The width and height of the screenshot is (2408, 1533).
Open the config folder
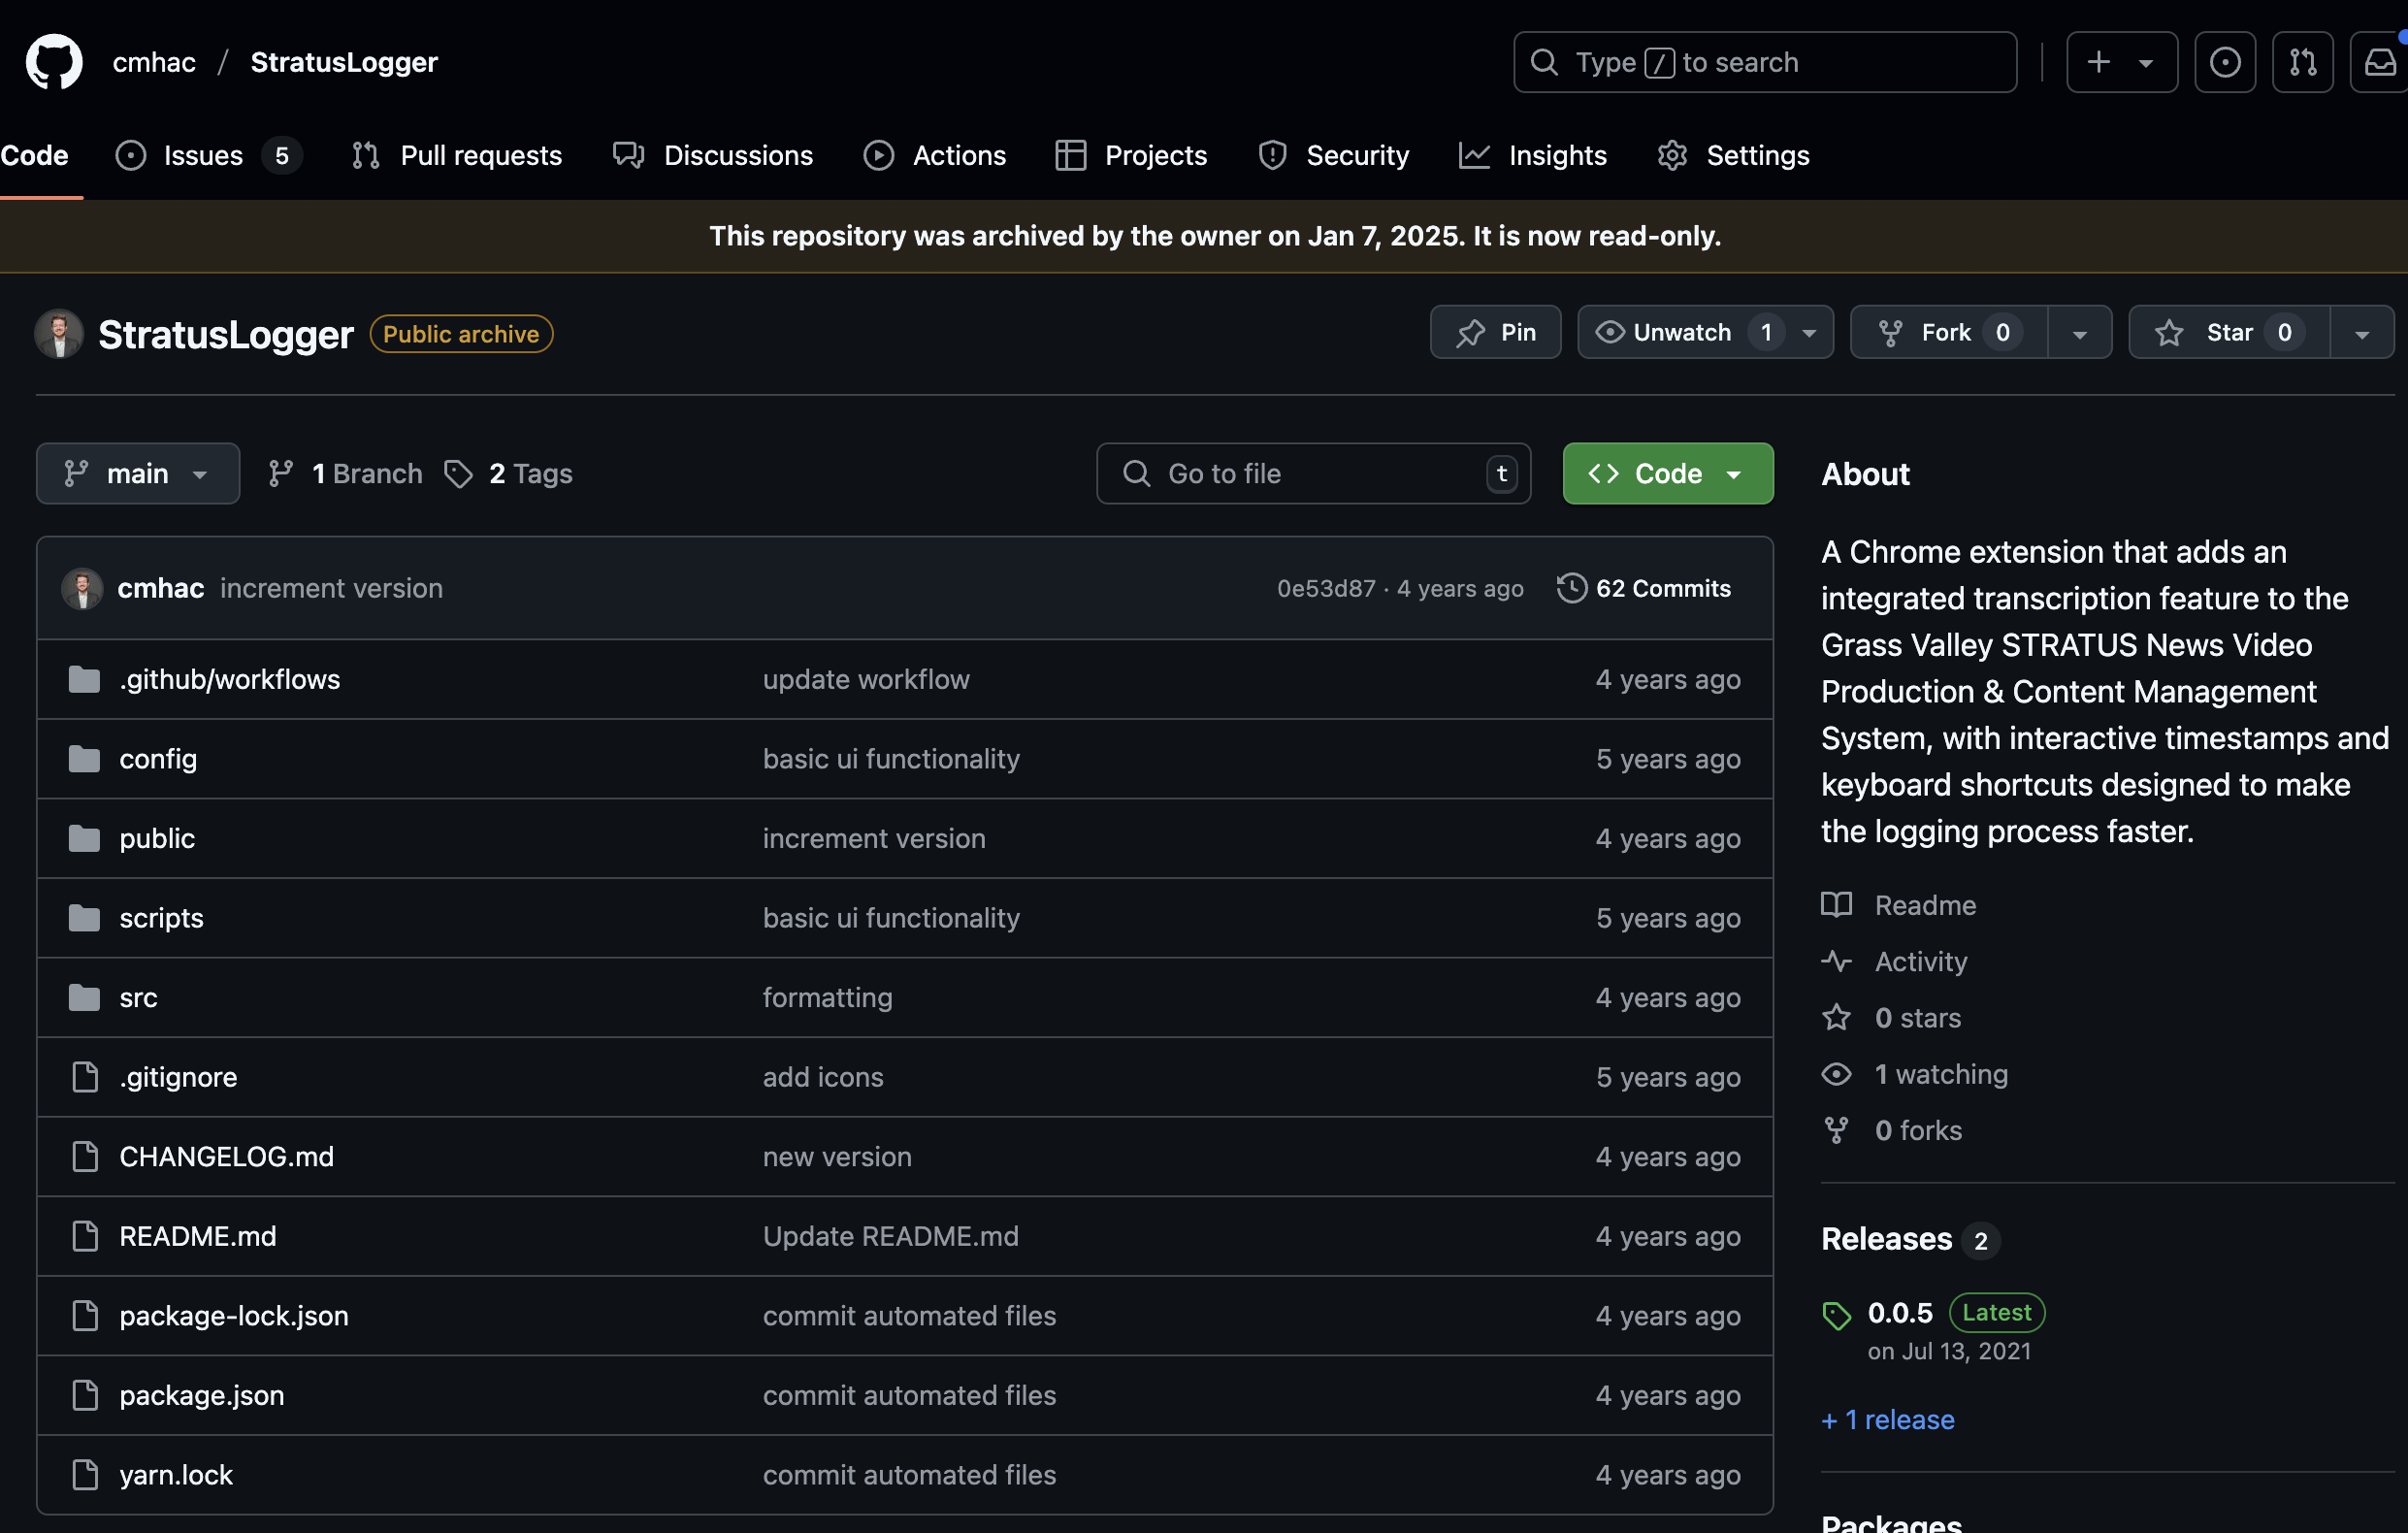[x=158, y=759]
